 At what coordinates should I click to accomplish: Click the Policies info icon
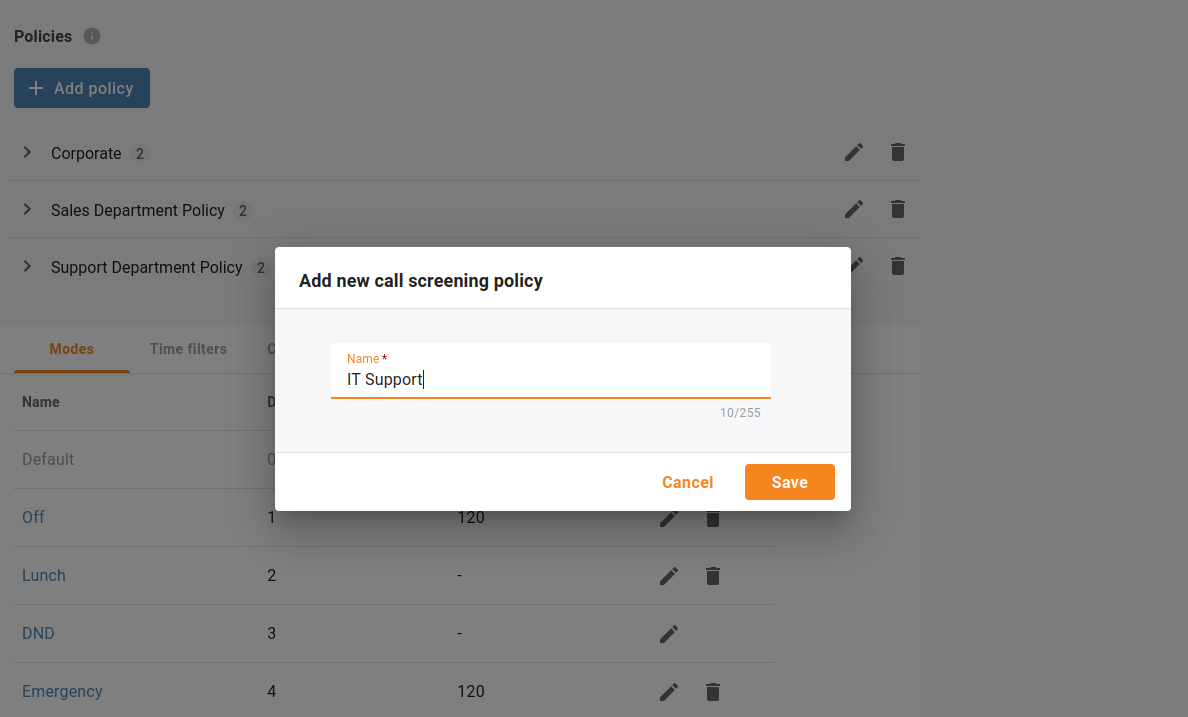tap(92, 36)
